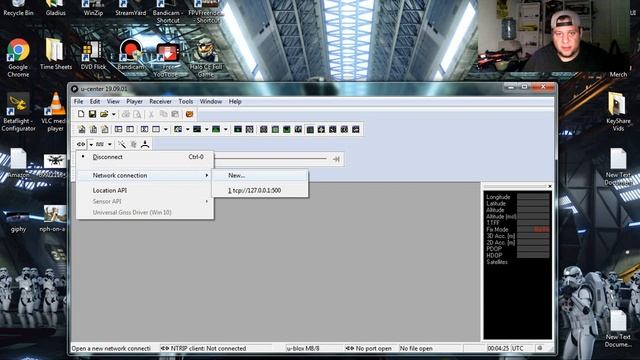Image resolution: width=640 pixels, height=360 pixels.
Task: Expand the connection port dropdown arrow
Action: tap(91, 144)
